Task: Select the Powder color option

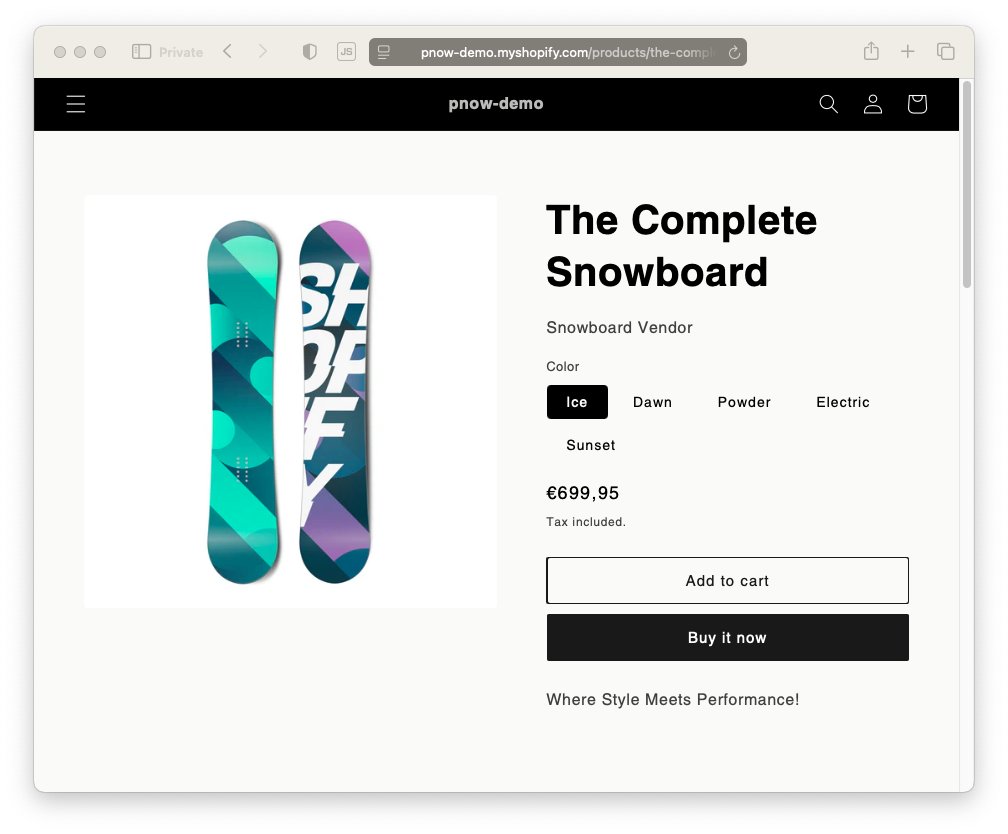Action: [744, 403]
